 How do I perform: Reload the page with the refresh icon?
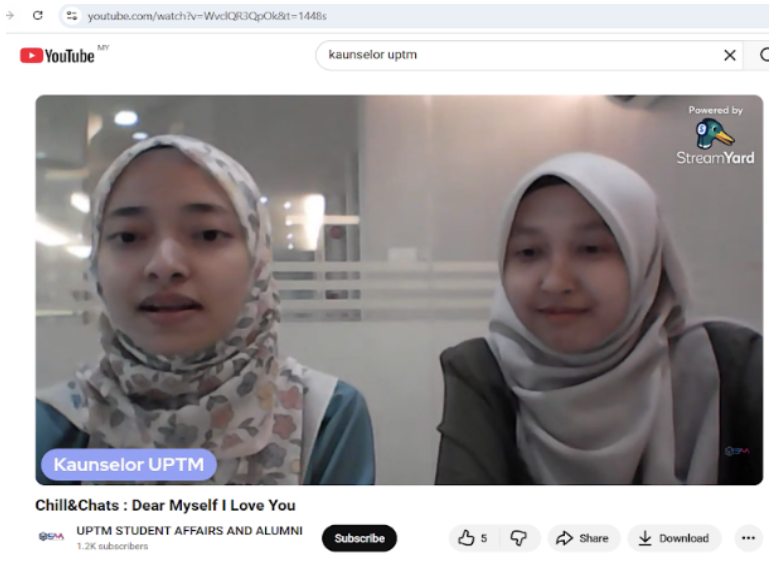[38, 16]
